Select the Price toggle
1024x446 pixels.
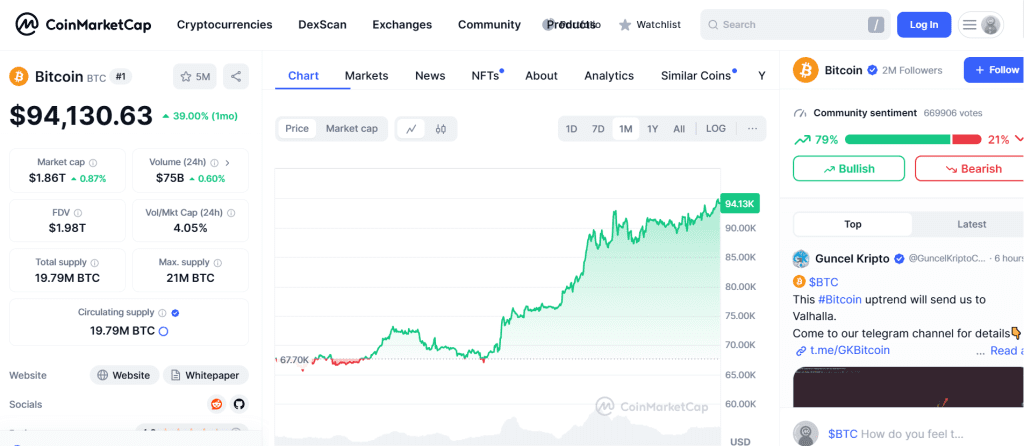click(296, 129)
